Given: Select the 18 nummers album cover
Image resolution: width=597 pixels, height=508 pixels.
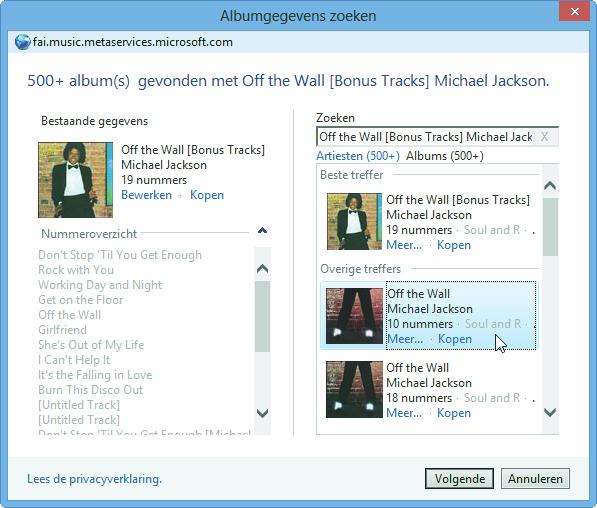Looking at the screenshot, I should tap(354, 390).
